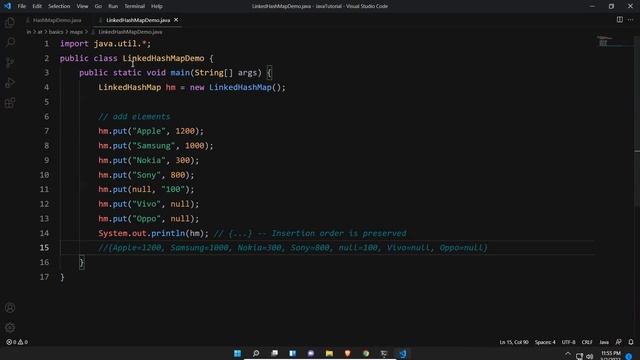Screen dimensions: 640x360
Task: Click the "Vivo" string on line 12
Action: [146, 204]
